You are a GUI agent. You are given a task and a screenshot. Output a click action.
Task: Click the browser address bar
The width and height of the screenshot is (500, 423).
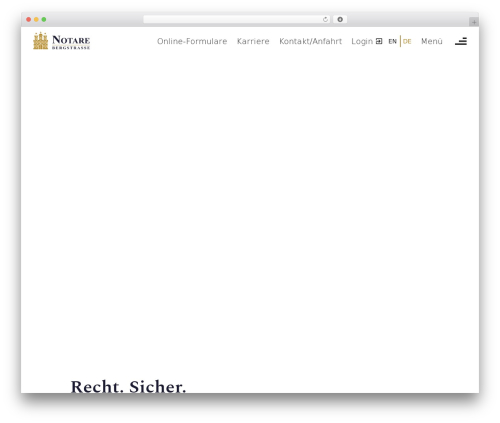pos(236,20)
